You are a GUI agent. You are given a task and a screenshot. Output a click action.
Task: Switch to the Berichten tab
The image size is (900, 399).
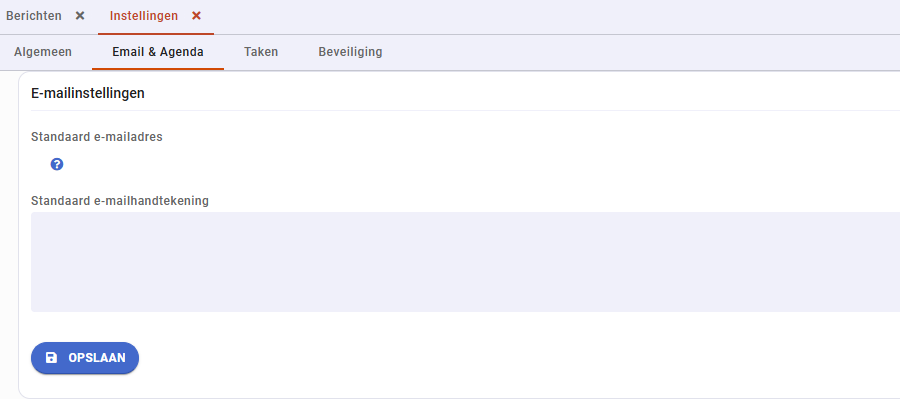(x=34, y=16)
